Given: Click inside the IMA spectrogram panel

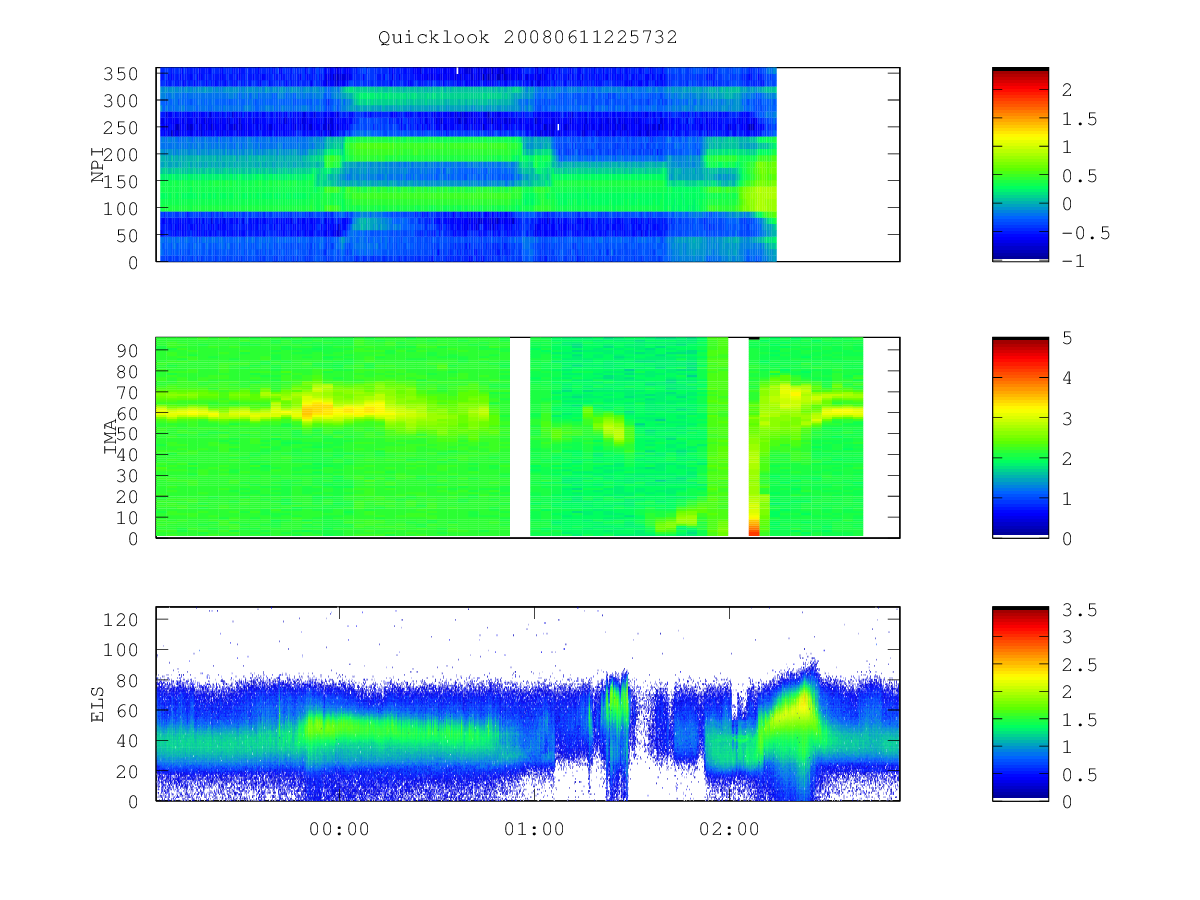Looking at the screenshot, I should pos(528,438).
